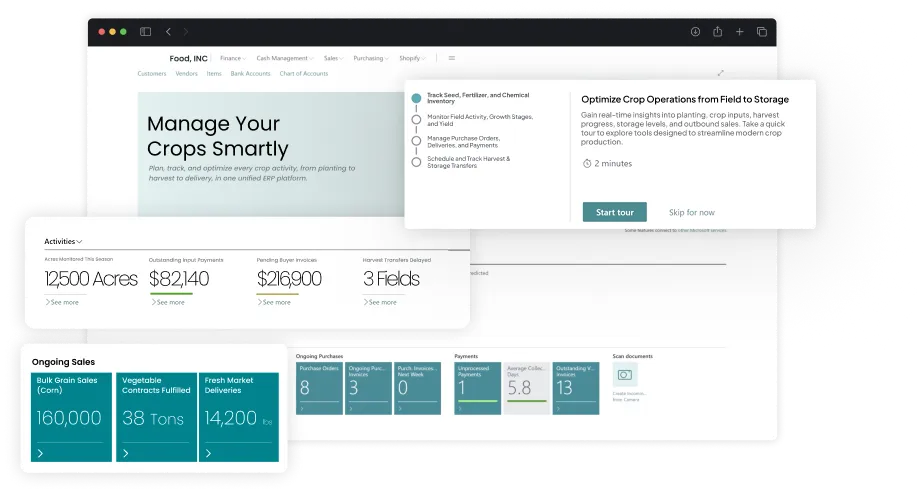The height and width of the screenshot is (493, 919).
Task: Click the camera icon under Scan documents
Action: (x=625, y=375)
